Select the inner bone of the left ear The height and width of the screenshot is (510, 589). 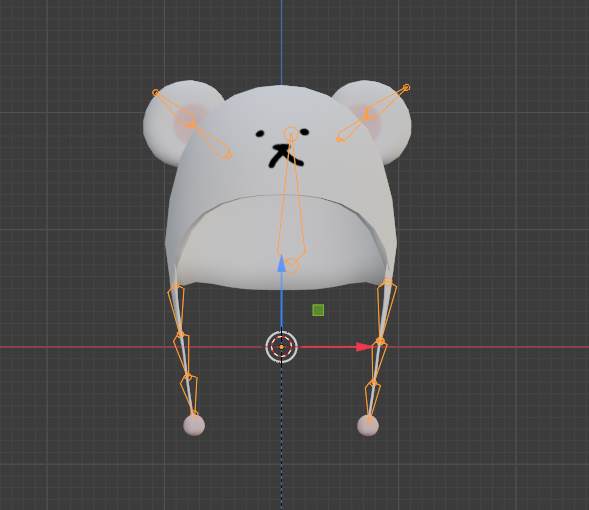[210, 140]
